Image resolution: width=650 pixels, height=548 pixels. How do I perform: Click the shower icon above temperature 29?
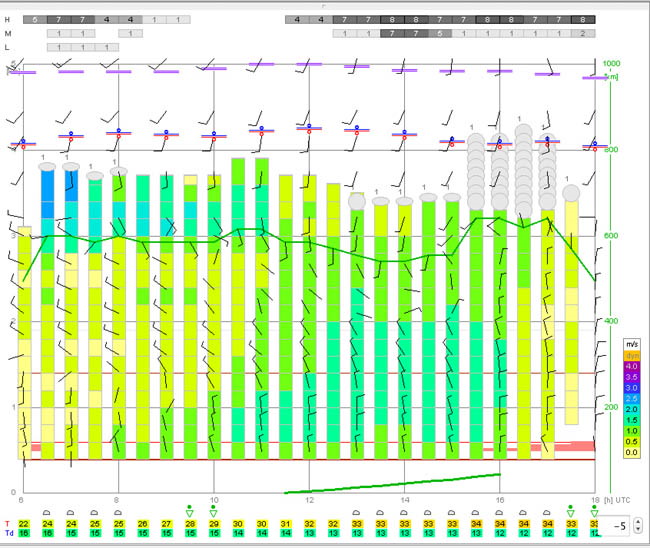213,512
